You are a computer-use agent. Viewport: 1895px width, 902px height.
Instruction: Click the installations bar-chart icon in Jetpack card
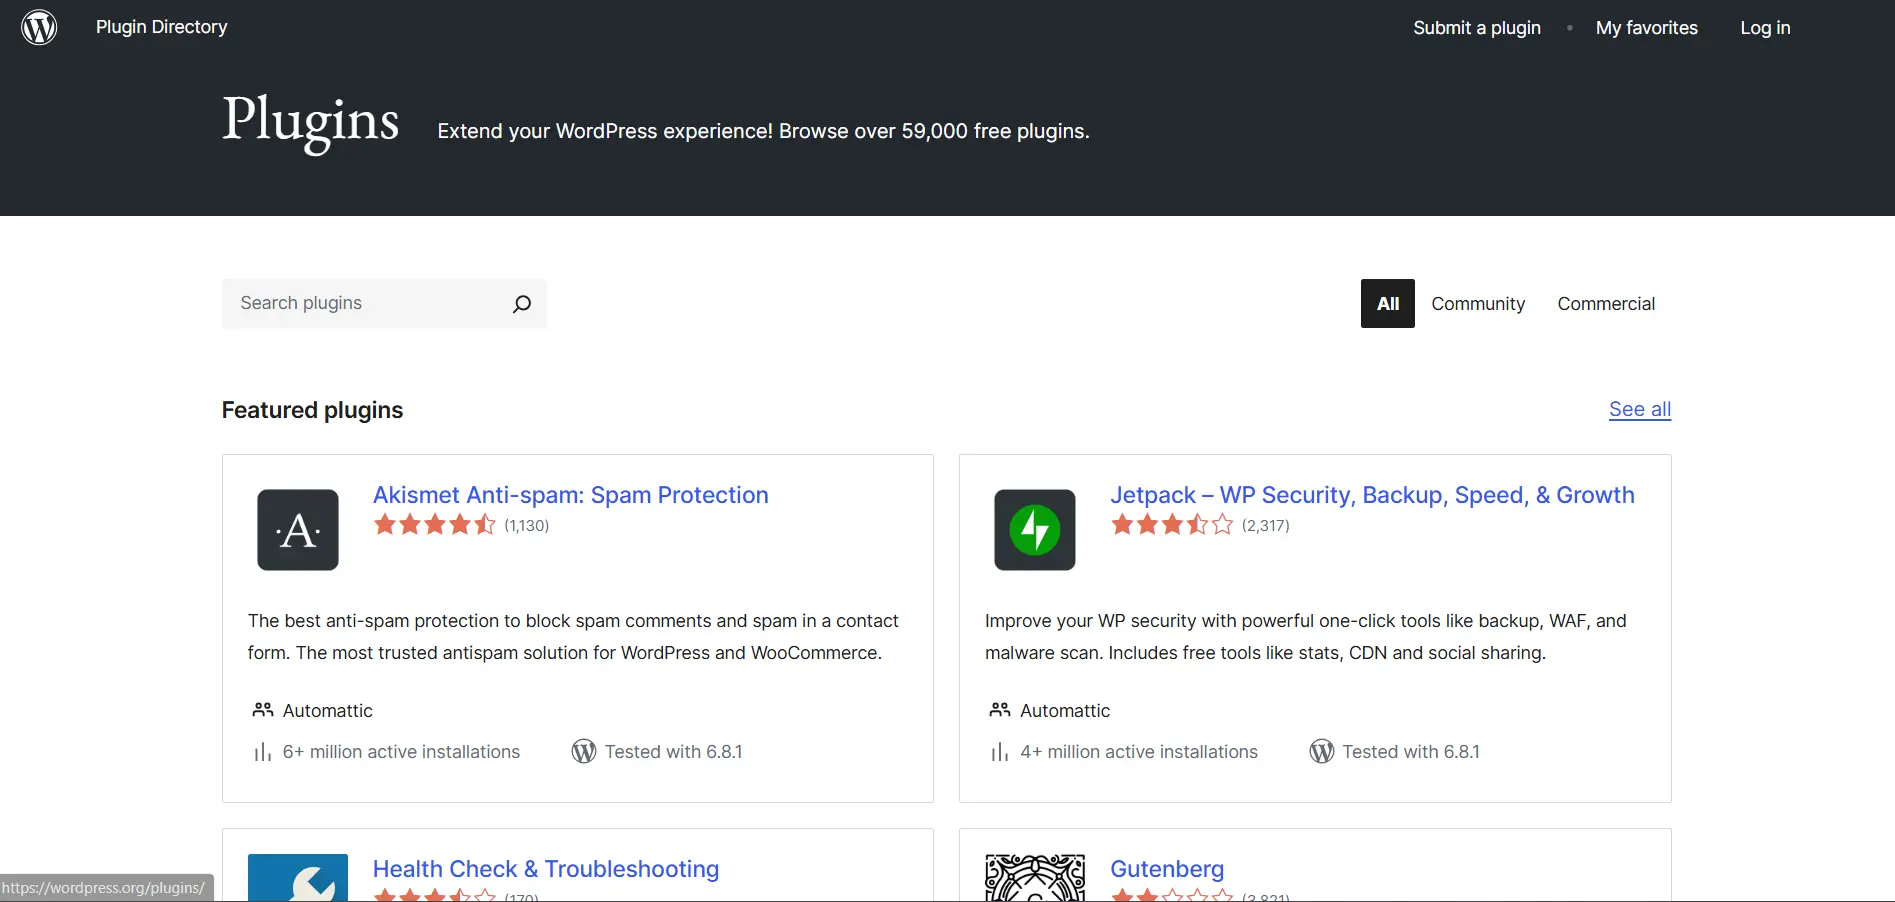(999, 752)
